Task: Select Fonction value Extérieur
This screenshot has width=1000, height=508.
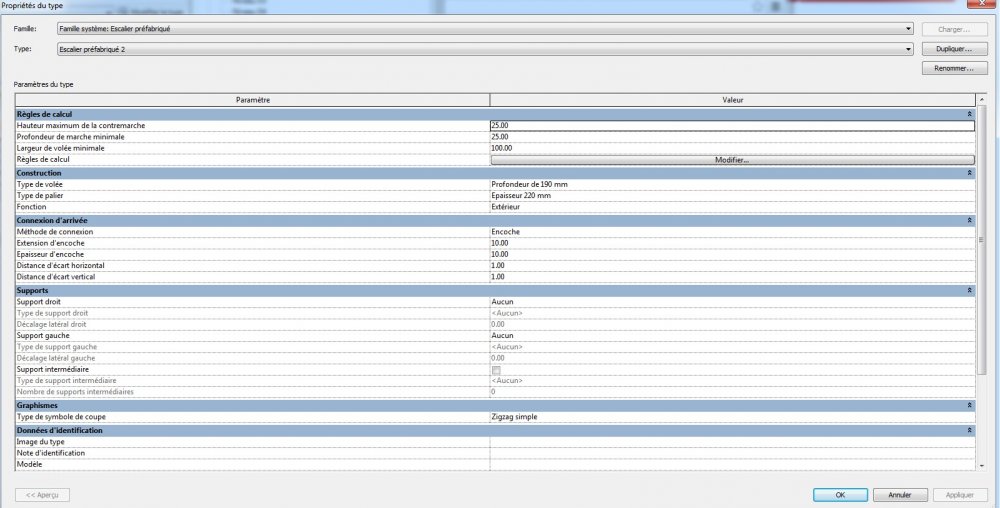Action: 732,207
